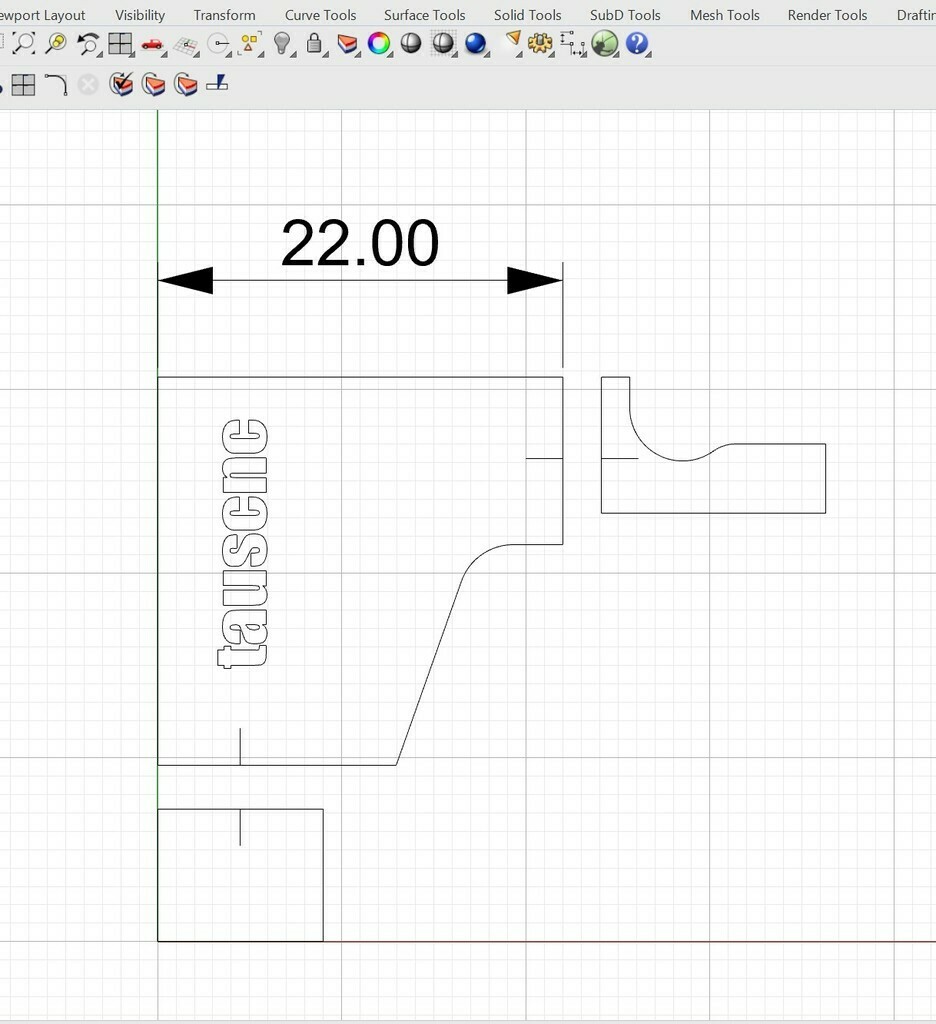Click the Zoom Extents magnifier icon

coord(24,44)
